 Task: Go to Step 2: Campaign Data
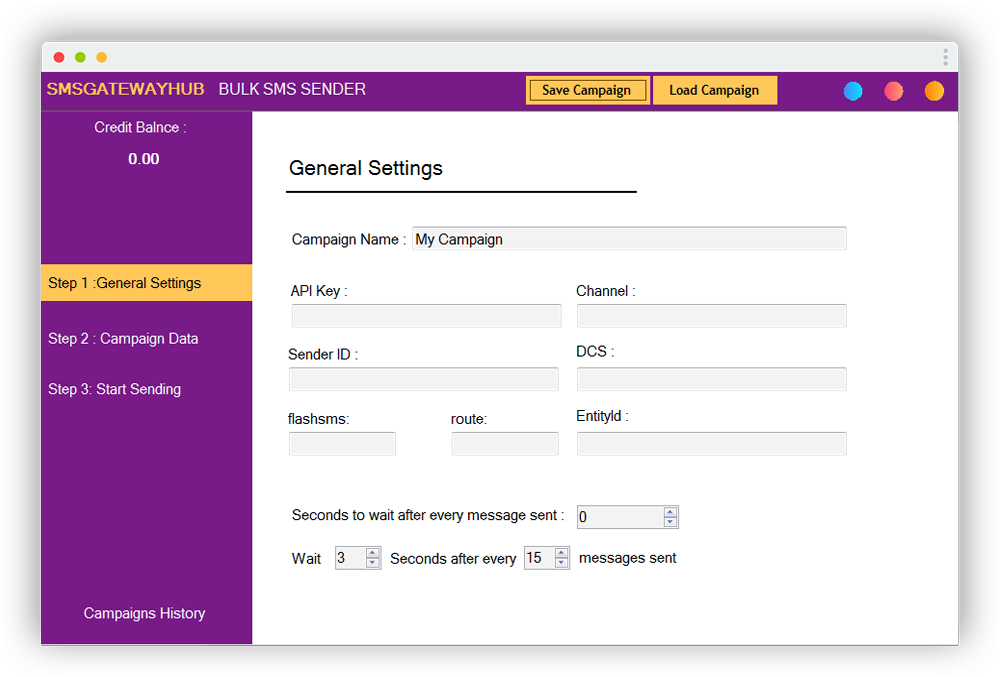click(123, 339)
